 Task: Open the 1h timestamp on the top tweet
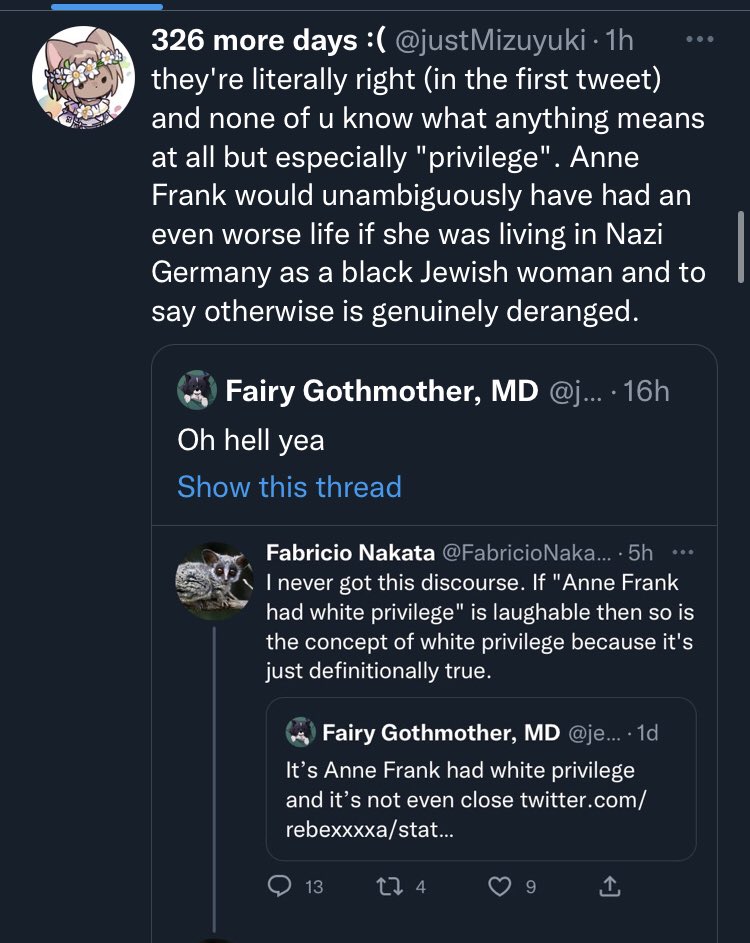[x=618, y=42]
